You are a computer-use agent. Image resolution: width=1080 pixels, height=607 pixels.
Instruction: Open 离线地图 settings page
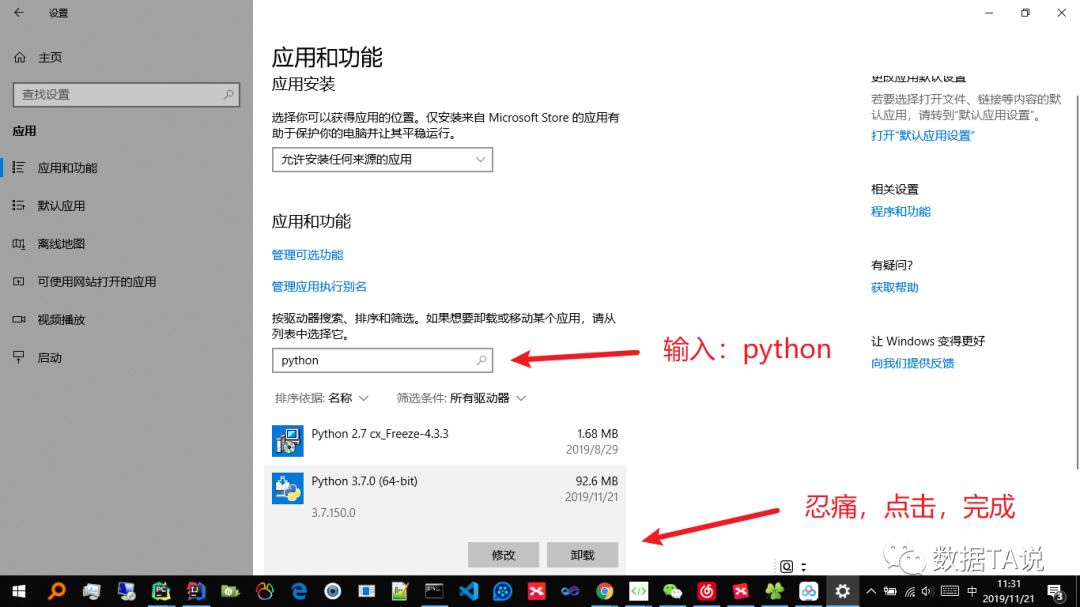(61, 243)
